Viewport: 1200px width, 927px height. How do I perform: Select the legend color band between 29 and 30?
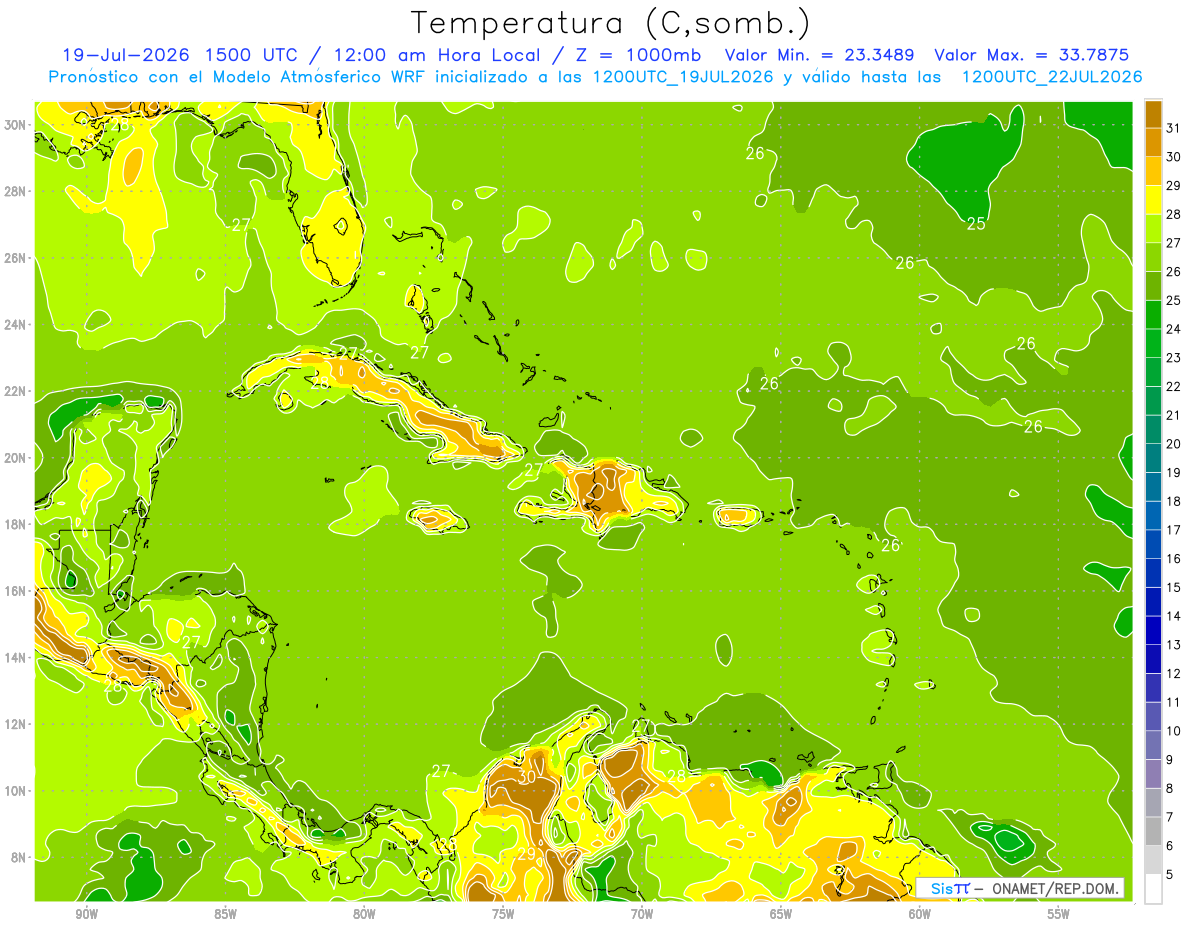tap(1153, 171)
